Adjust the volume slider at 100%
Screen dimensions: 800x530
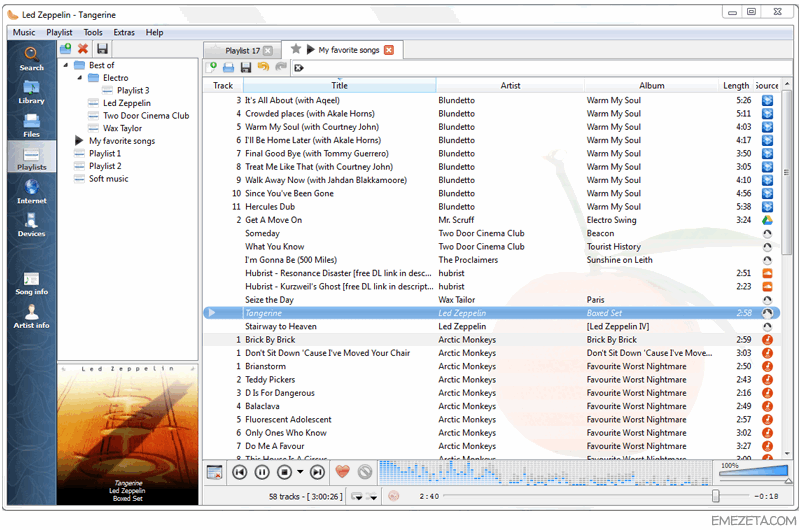[754, 472]
